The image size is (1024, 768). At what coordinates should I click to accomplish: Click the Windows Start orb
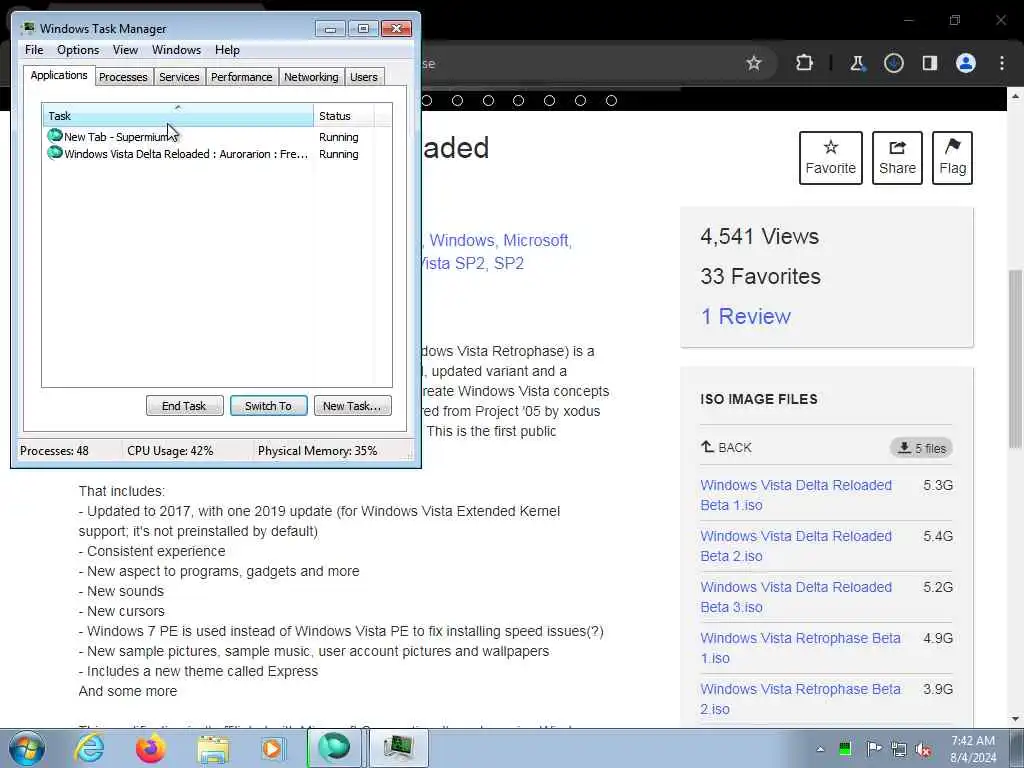pyautogui.click(x=27, y=748)
